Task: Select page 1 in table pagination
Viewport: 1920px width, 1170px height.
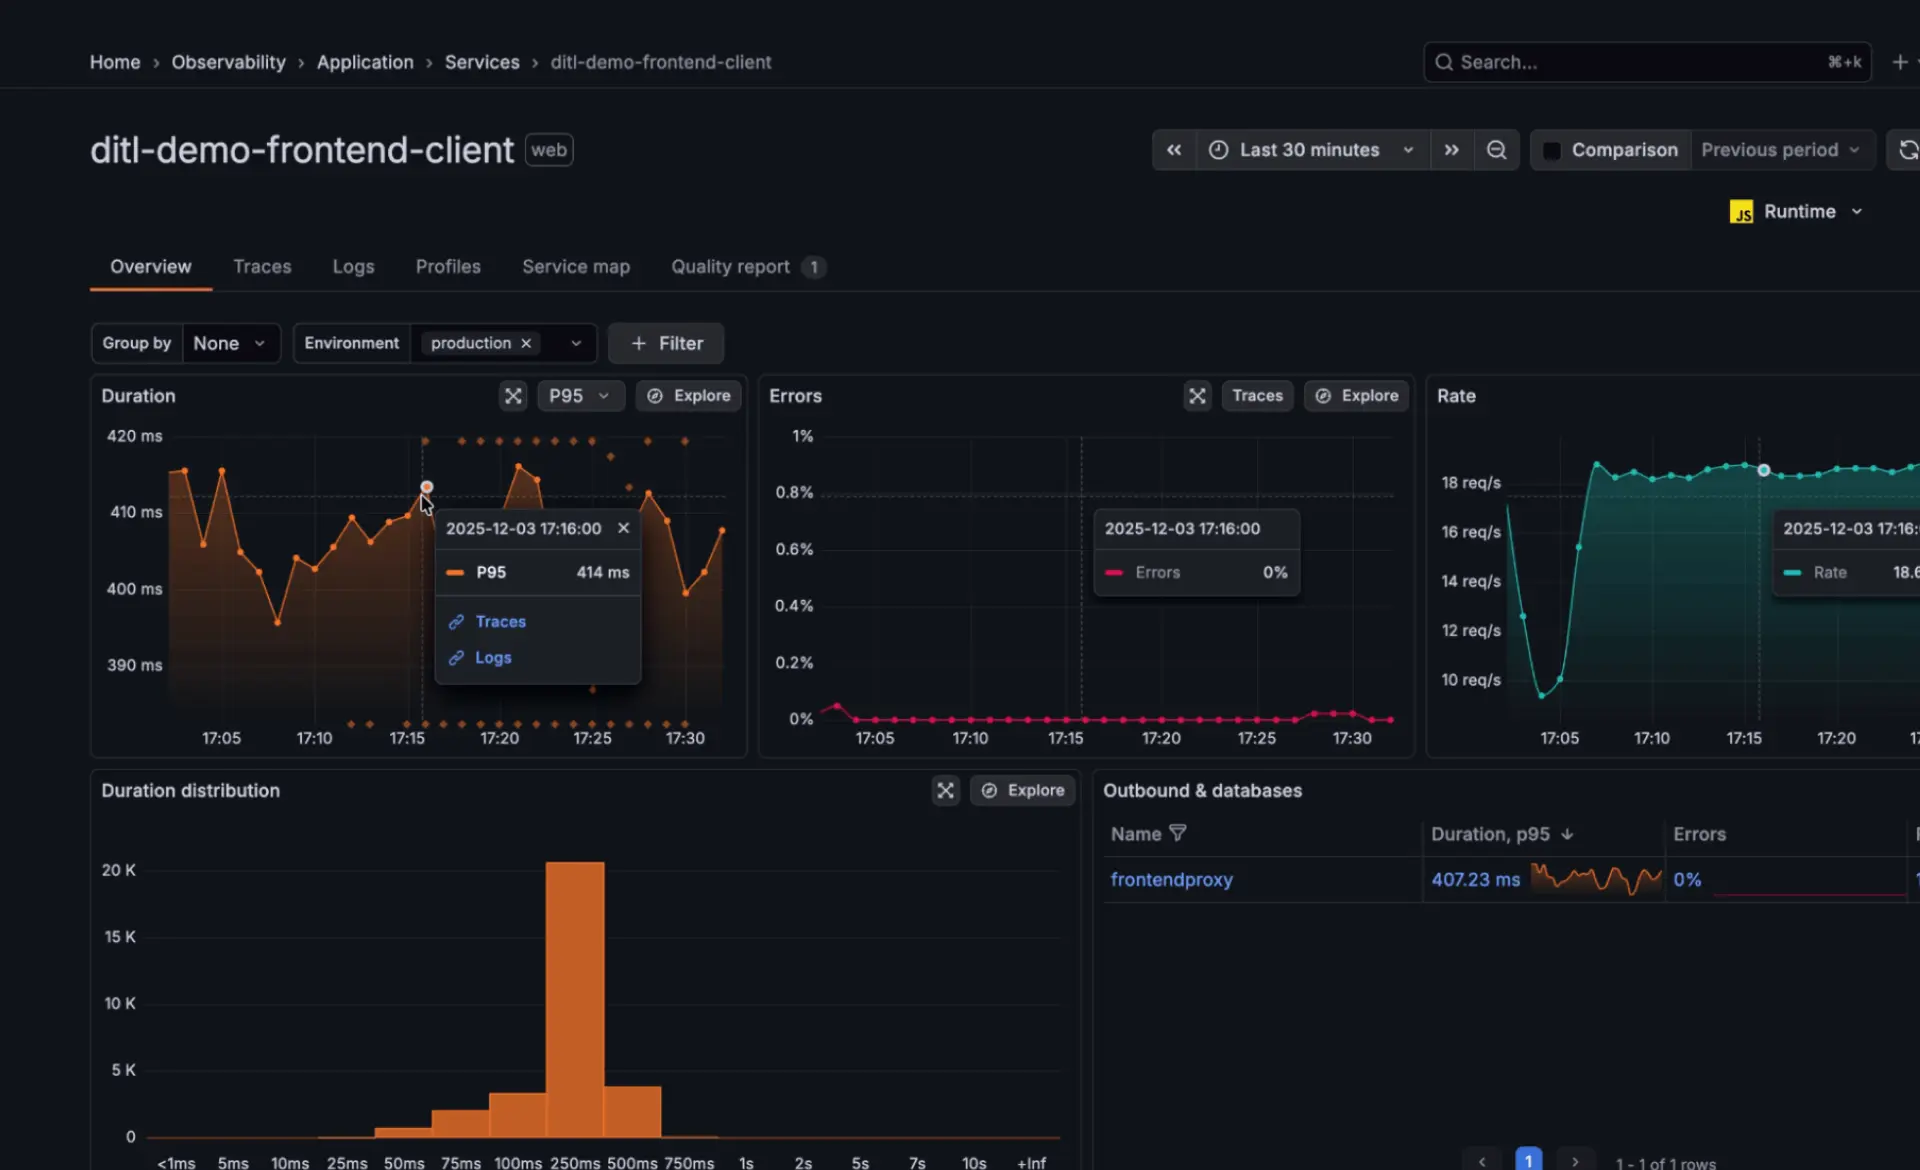Action: (1528, 1161)
